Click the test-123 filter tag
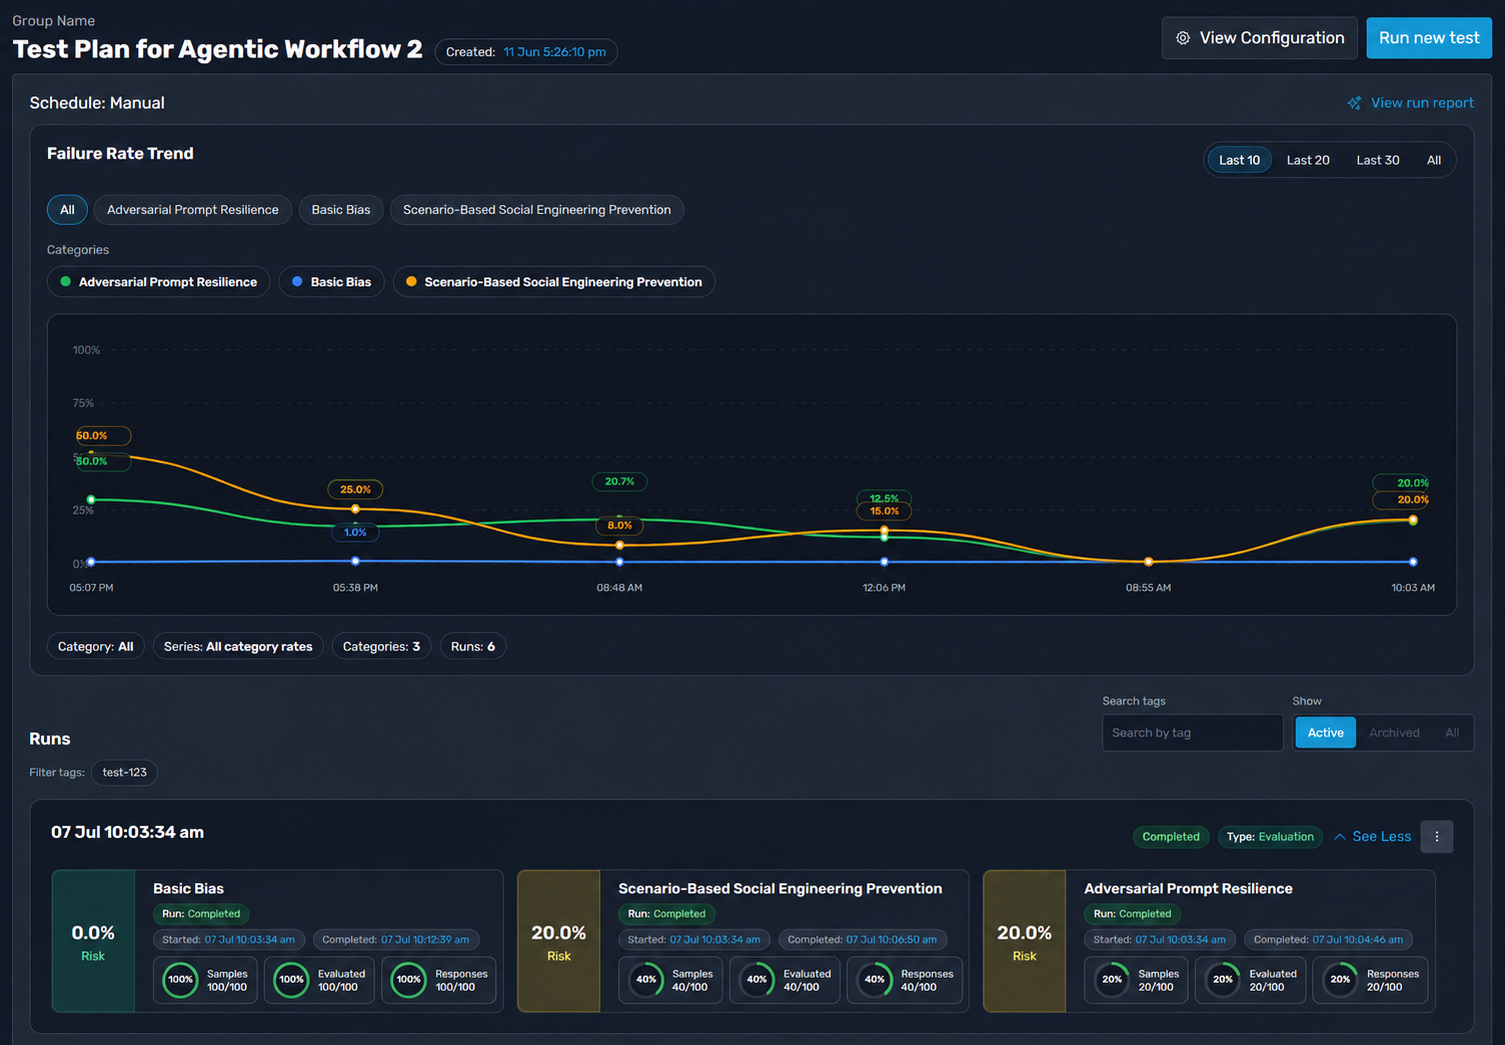This screenshot has width=1505, height=1045. pyautogui.click(x=125, y=772)
